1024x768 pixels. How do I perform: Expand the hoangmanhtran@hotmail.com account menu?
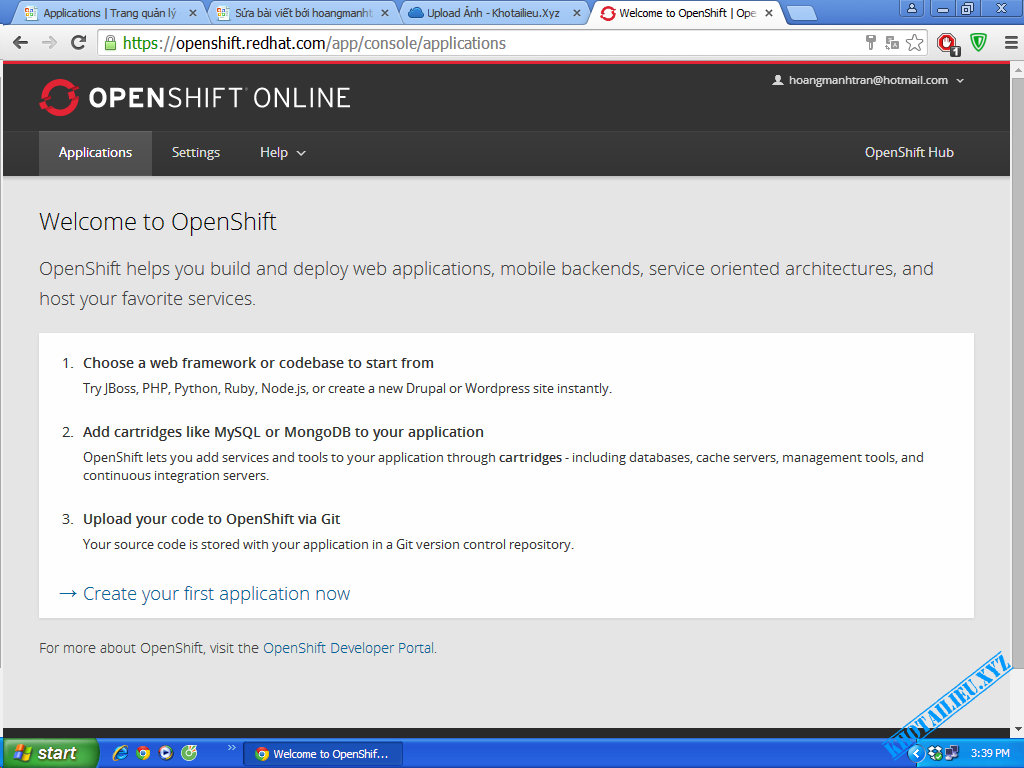[x=868, y=80]
